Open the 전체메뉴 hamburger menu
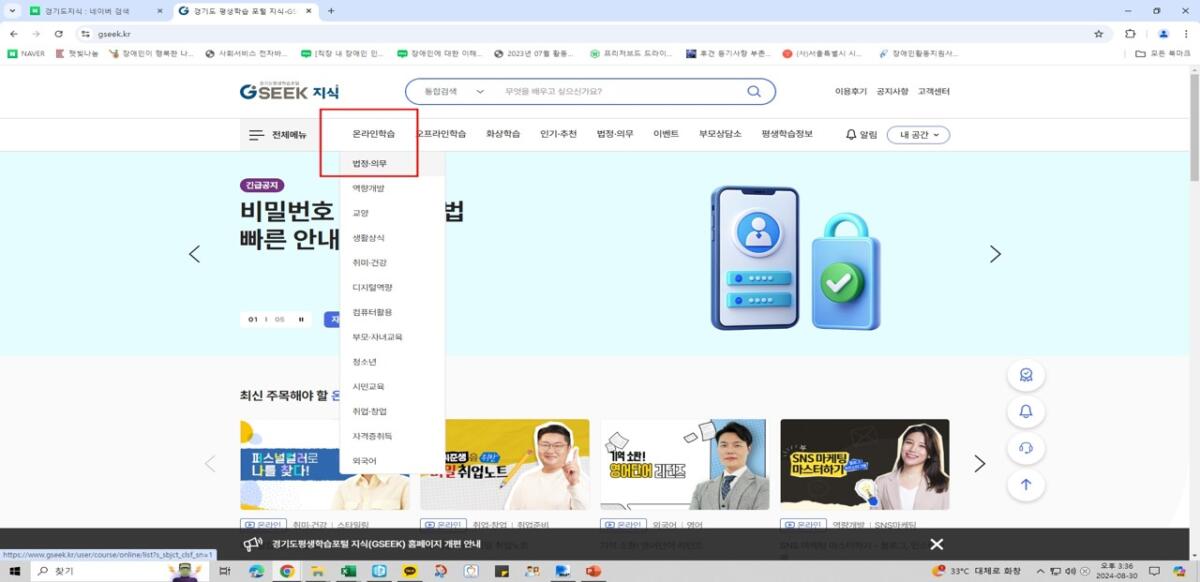 (x=277, y=135)
